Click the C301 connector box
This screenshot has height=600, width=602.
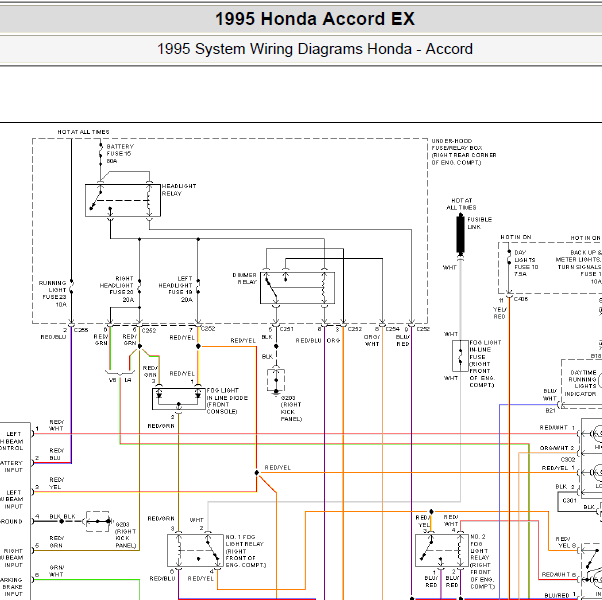click(570, 501)
